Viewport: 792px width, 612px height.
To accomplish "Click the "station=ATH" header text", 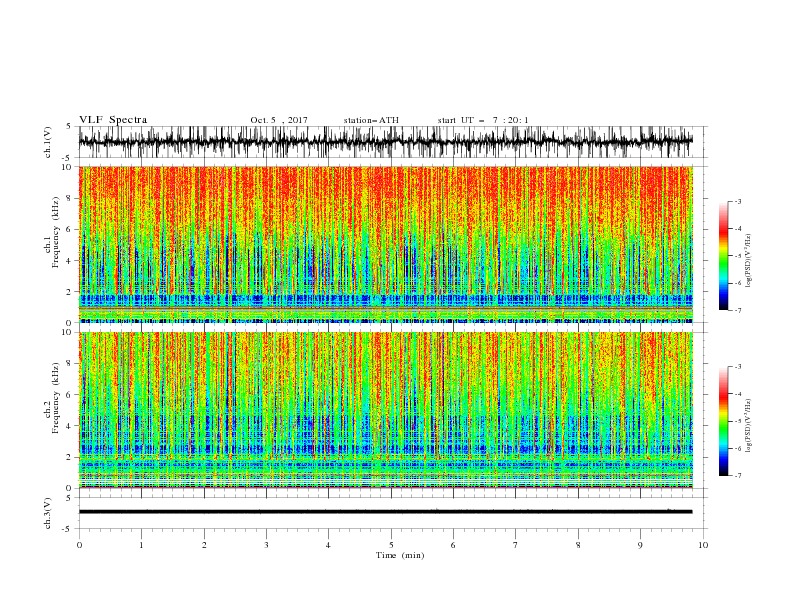I will click(x=371, y=120).
